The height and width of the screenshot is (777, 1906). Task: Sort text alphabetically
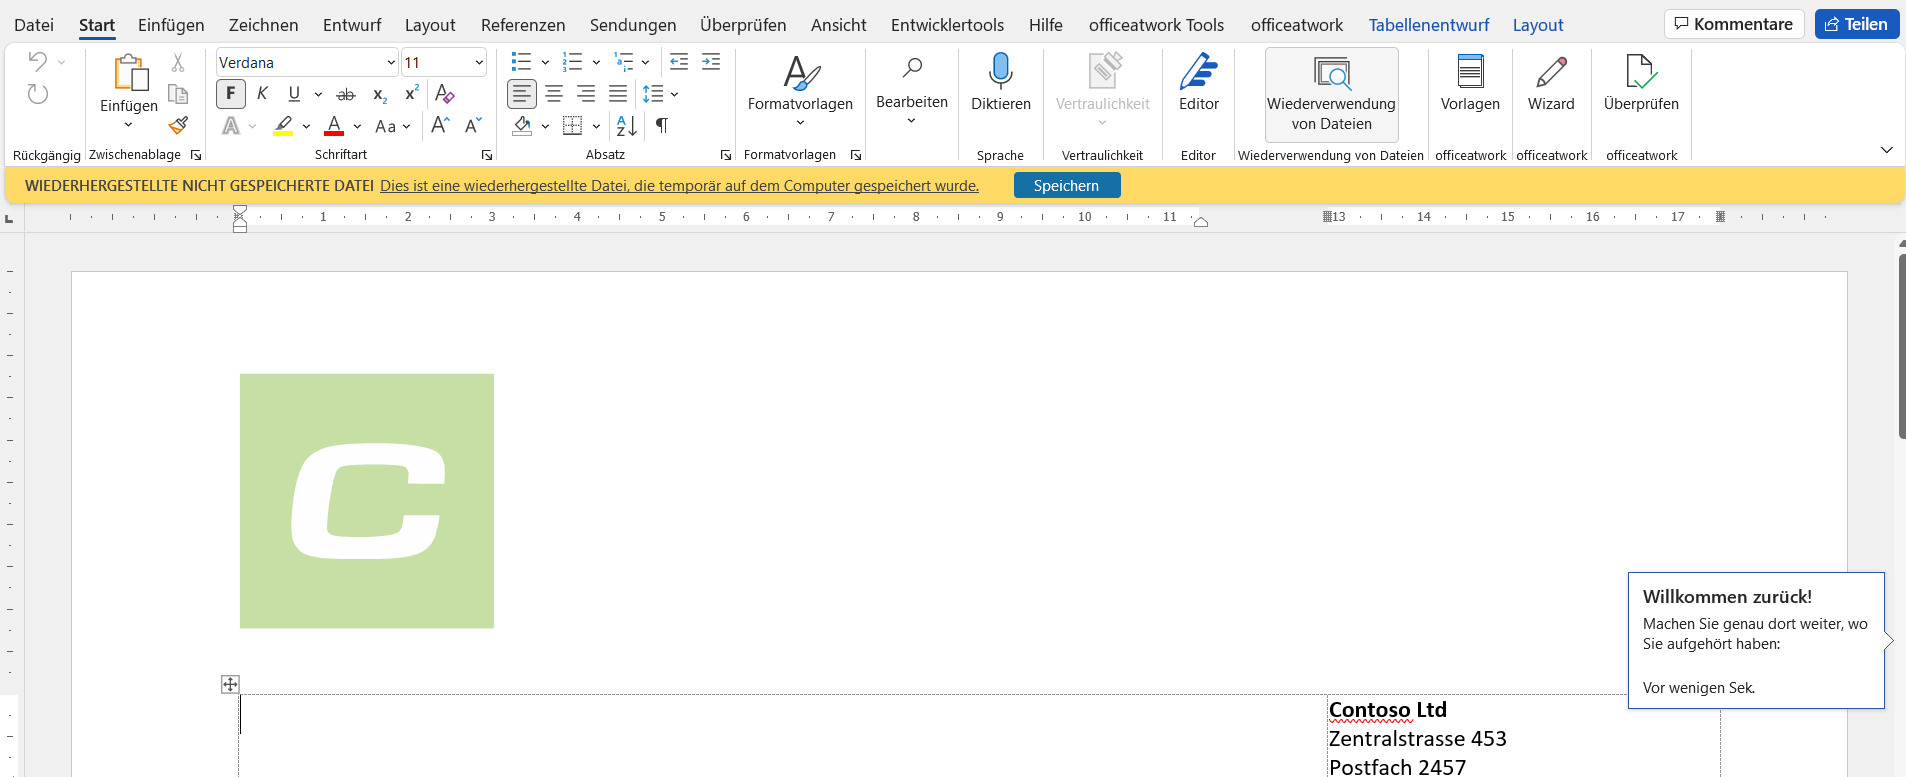pos(627,125)
